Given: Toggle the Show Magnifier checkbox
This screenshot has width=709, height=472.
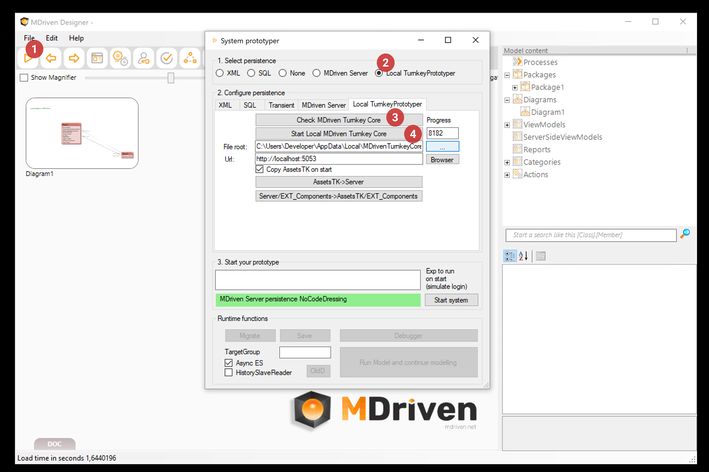Looking at the screenshot, I should tap(24, 78).
